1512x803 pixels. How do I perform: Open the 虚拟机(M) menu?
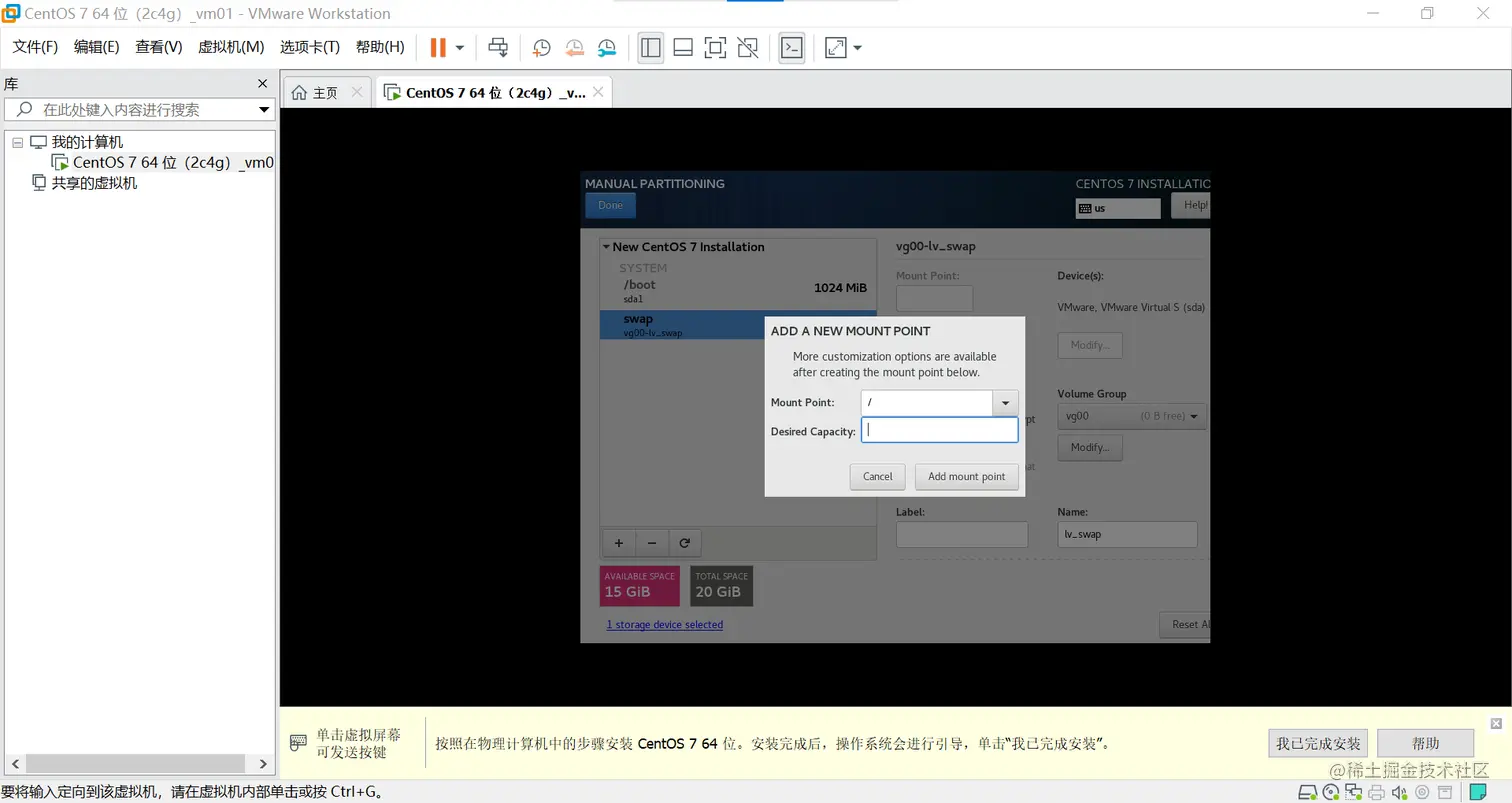click(231, 47)
